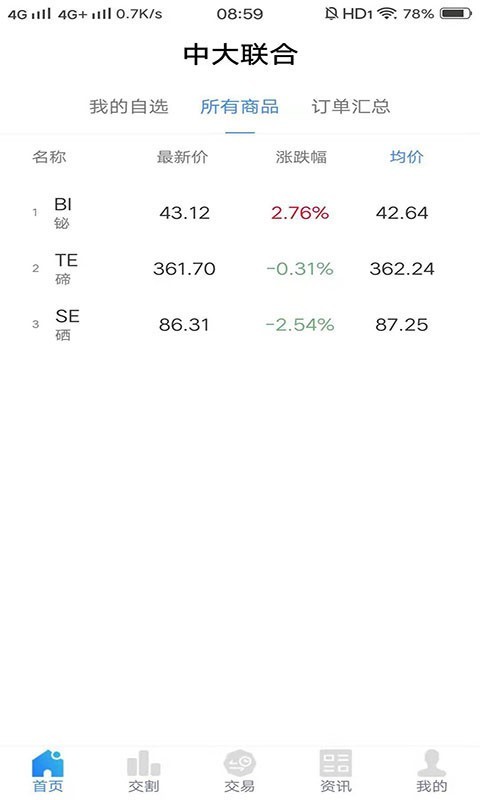
Task: Open the 交割 bar chart icon
Action: coord(143,763)
